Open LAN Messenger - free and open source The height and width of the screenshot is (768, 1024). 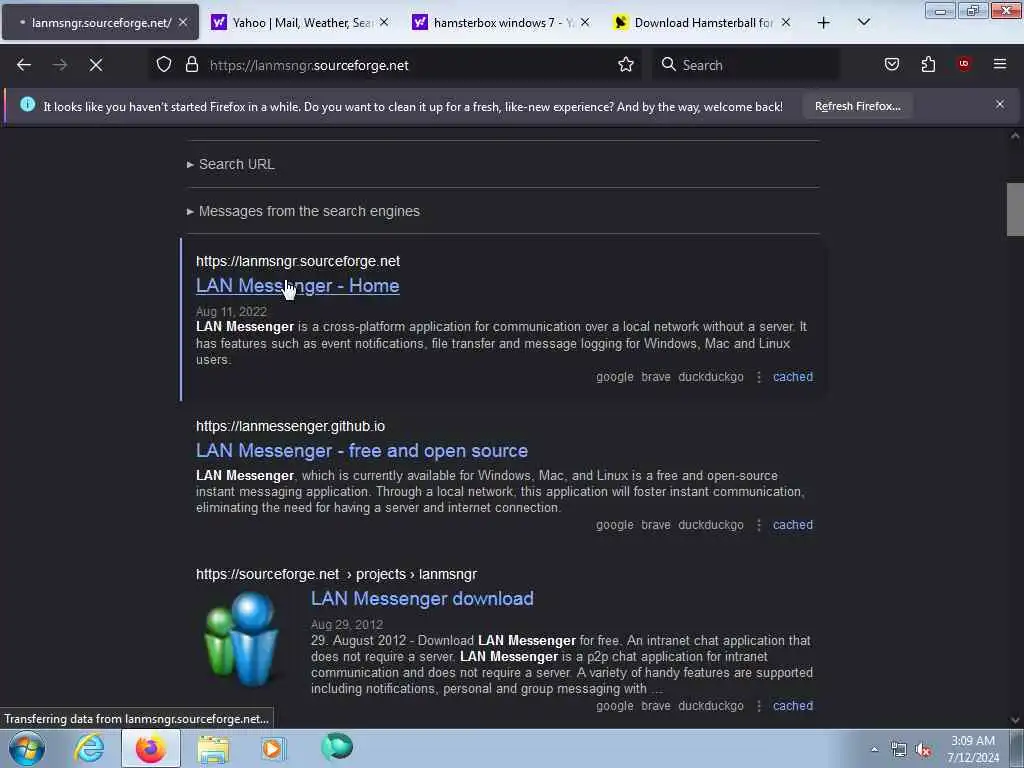362,451
